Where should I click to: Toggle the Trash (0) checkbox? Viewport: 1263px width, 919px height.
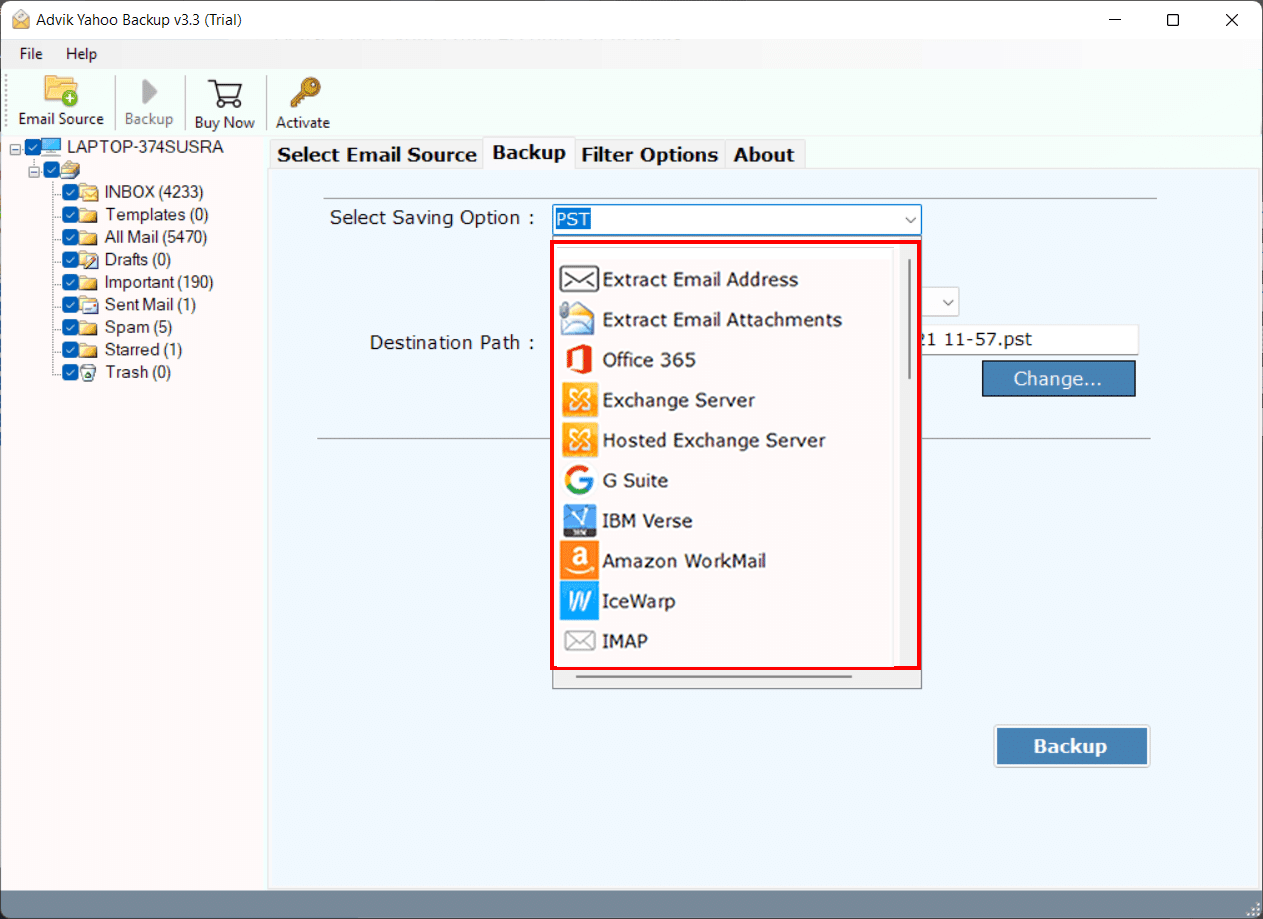coord(70,372)
